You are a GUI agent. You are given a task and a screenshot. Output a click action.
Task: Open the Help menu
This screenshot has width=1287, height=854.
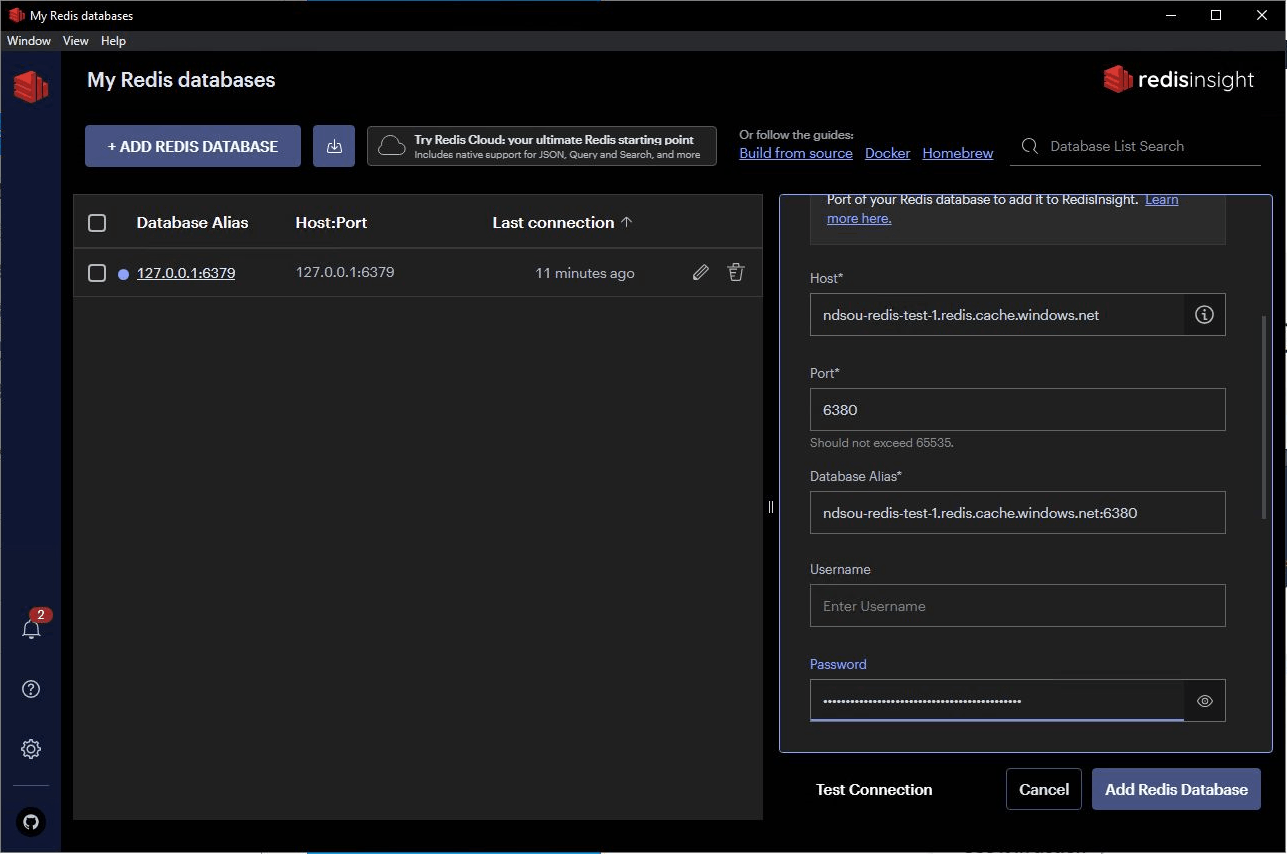(x=113, y=41)
